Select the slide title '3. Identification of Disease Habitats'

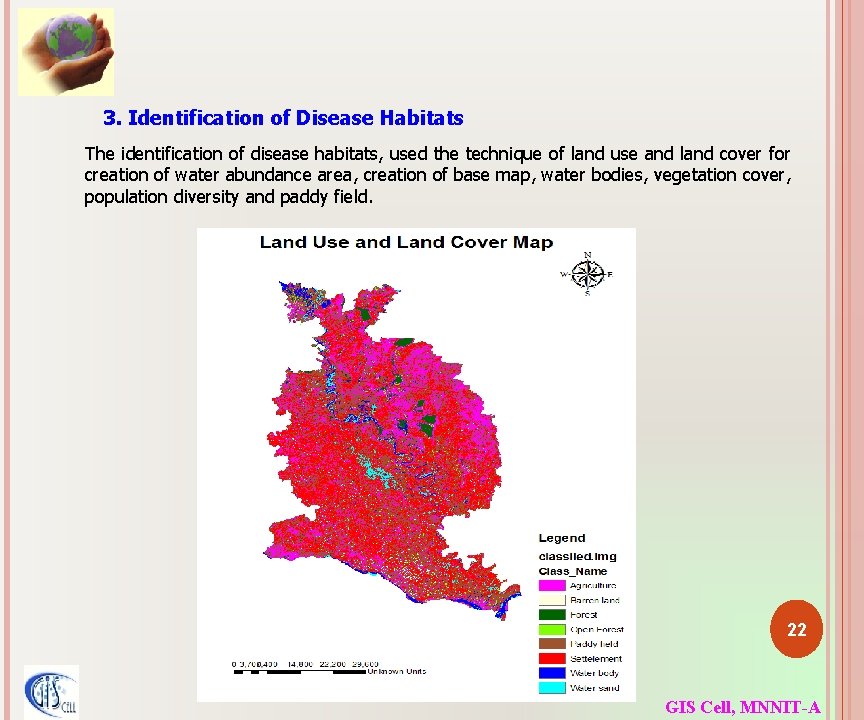[283, 117]
